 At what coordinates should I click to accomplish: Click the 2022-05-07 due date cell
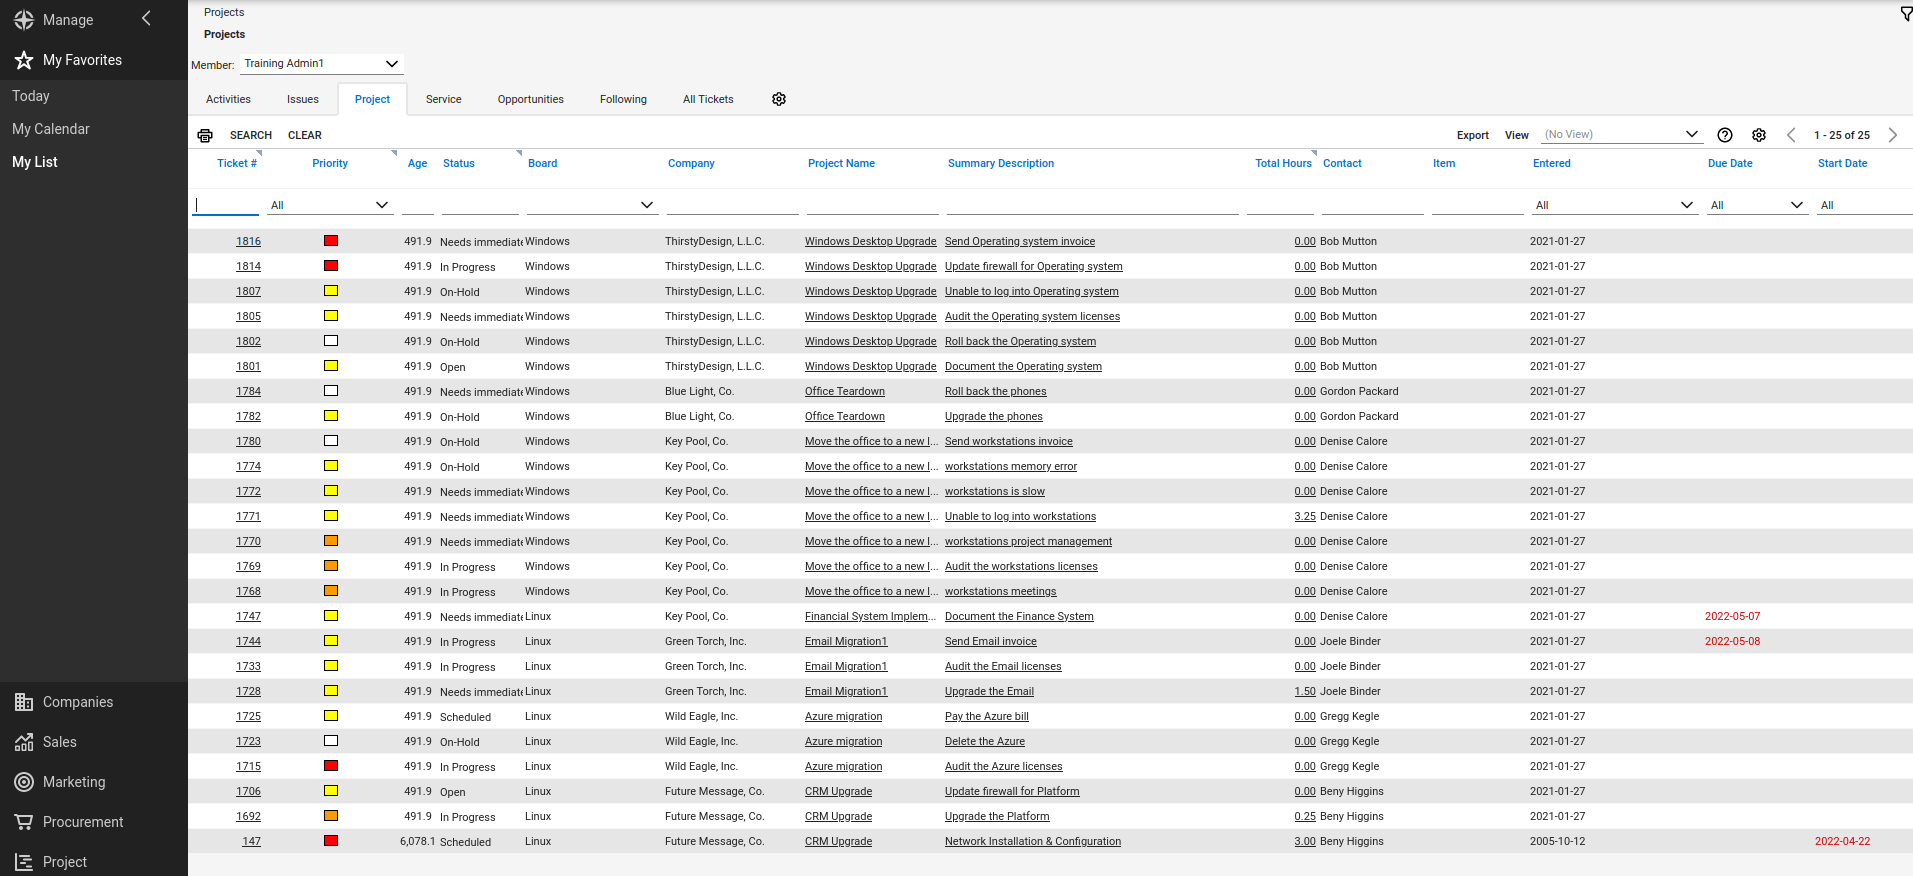(1733, 616)
